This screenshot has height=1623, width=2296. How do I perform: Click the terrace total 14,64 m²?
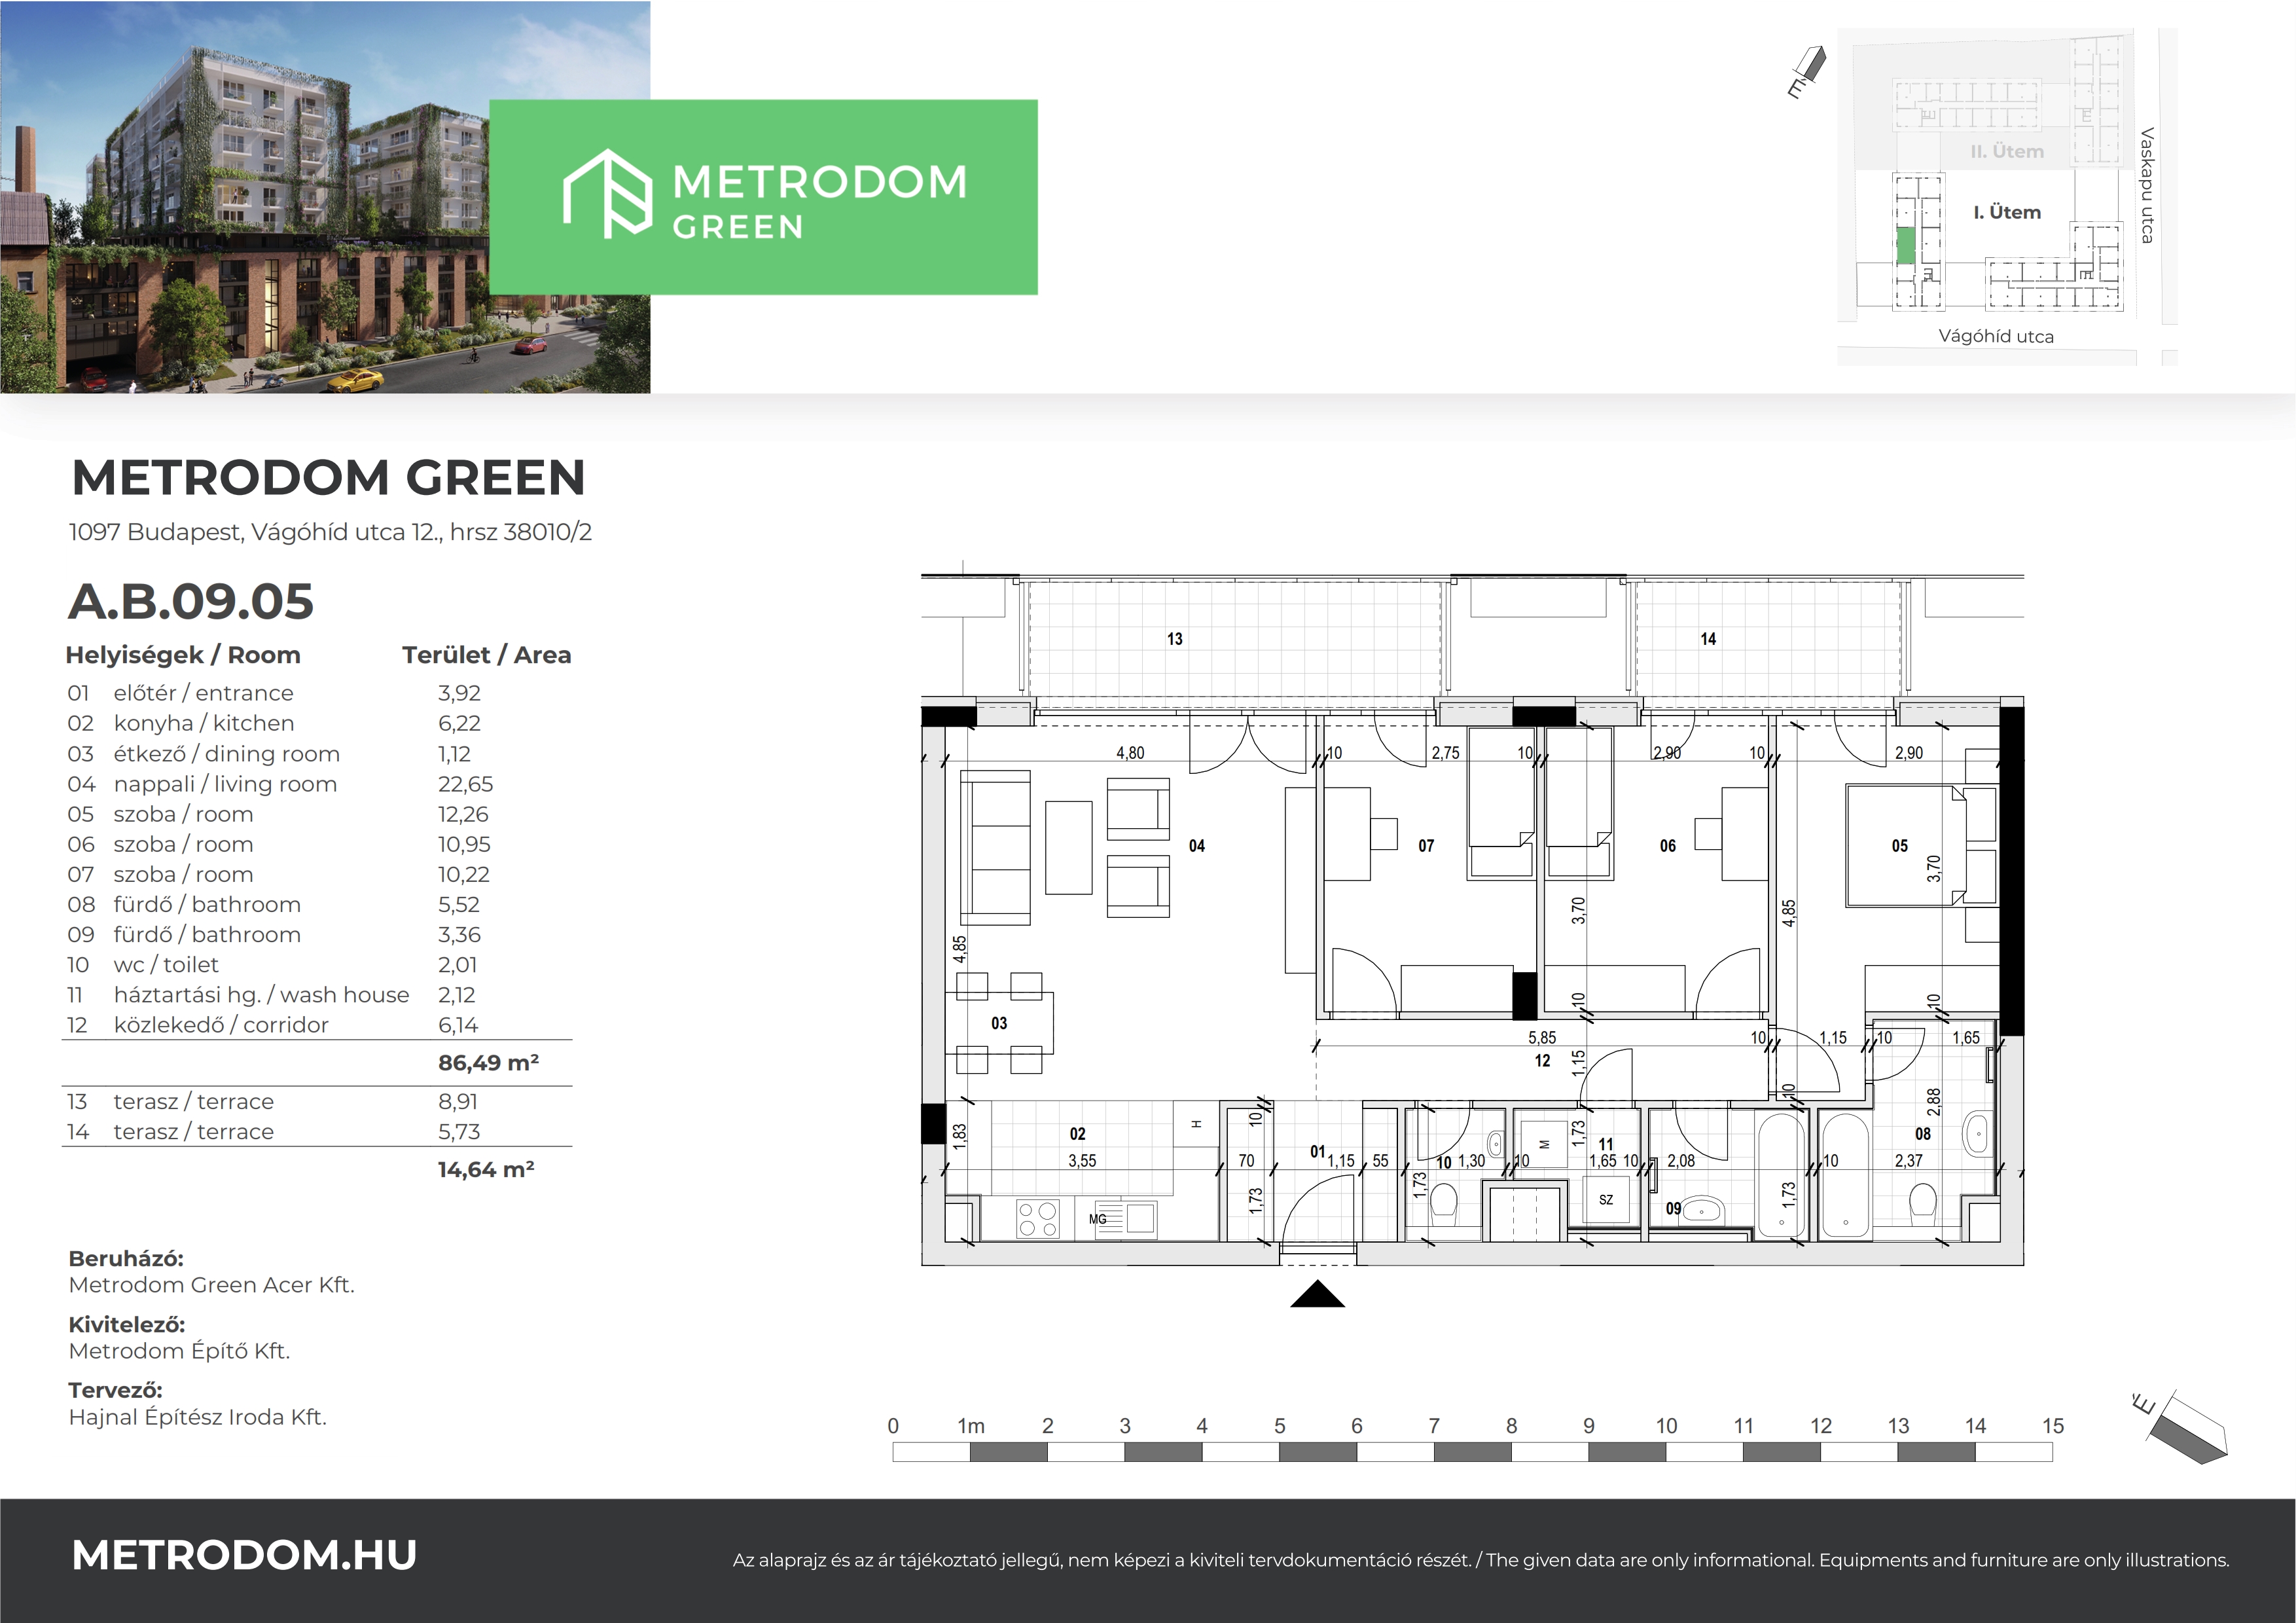(486, 1169)
